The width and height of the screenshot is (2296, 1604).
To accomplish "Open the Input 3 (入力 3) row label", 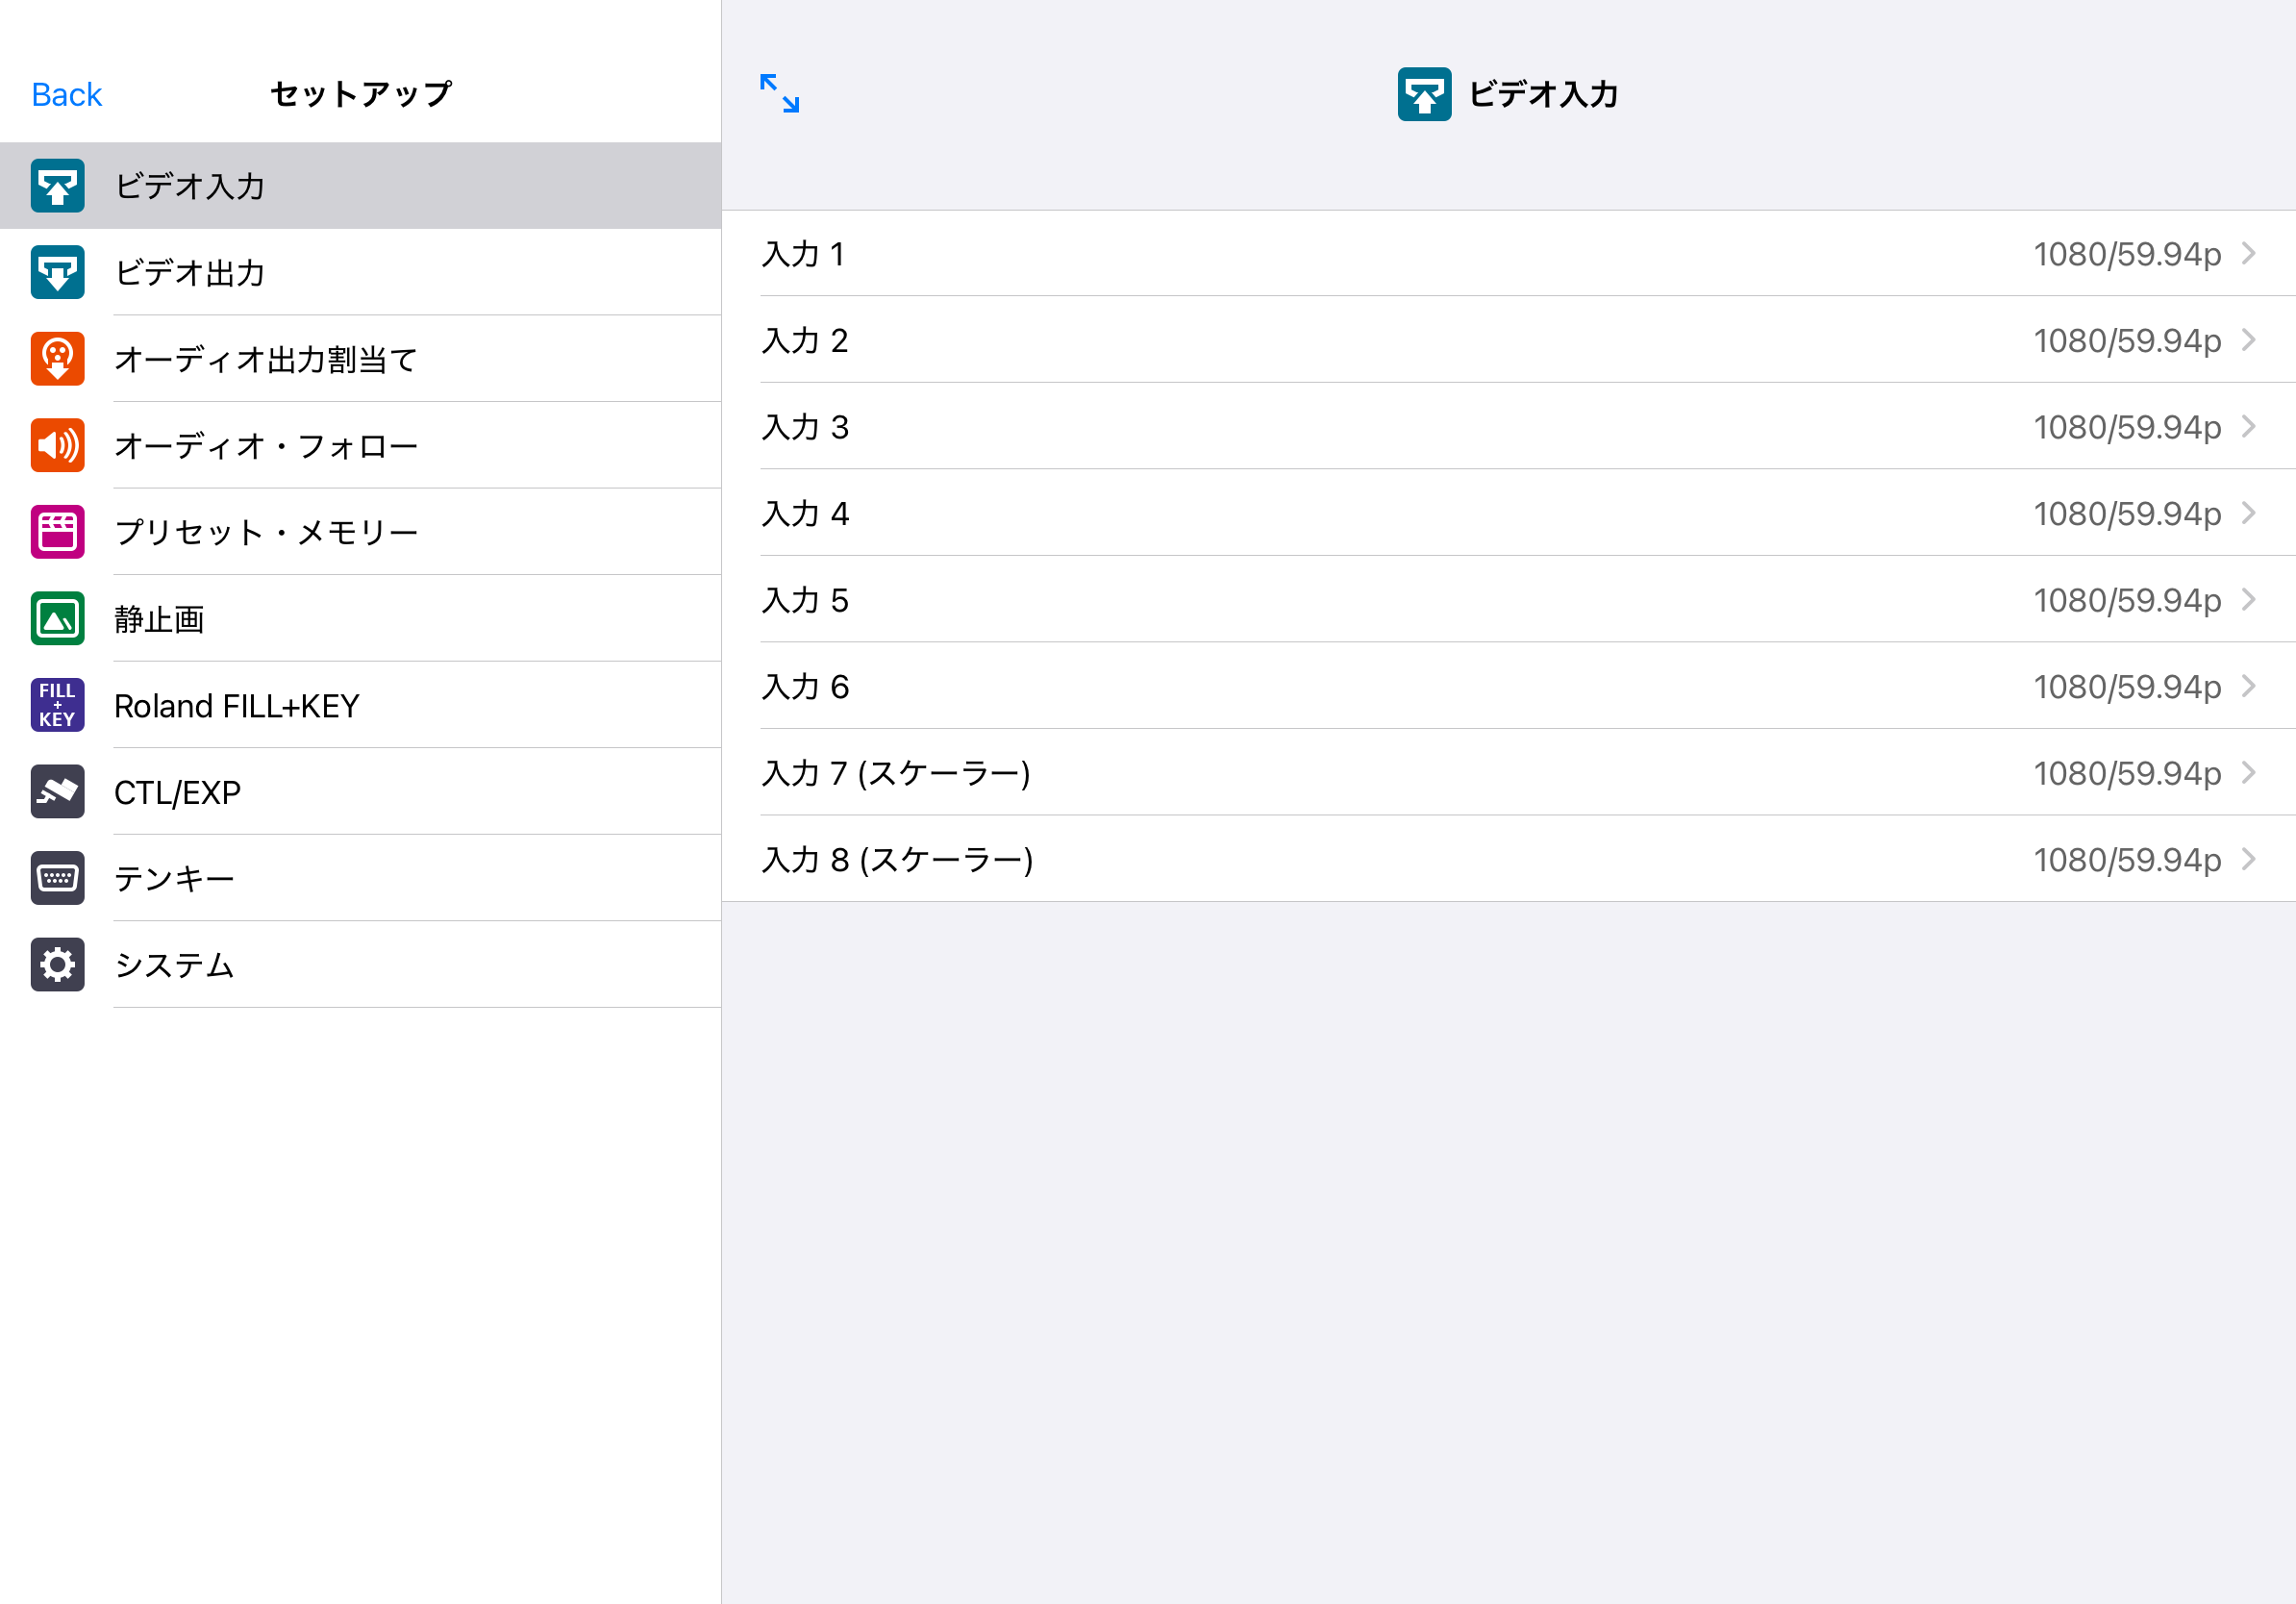I will point(805,427).
